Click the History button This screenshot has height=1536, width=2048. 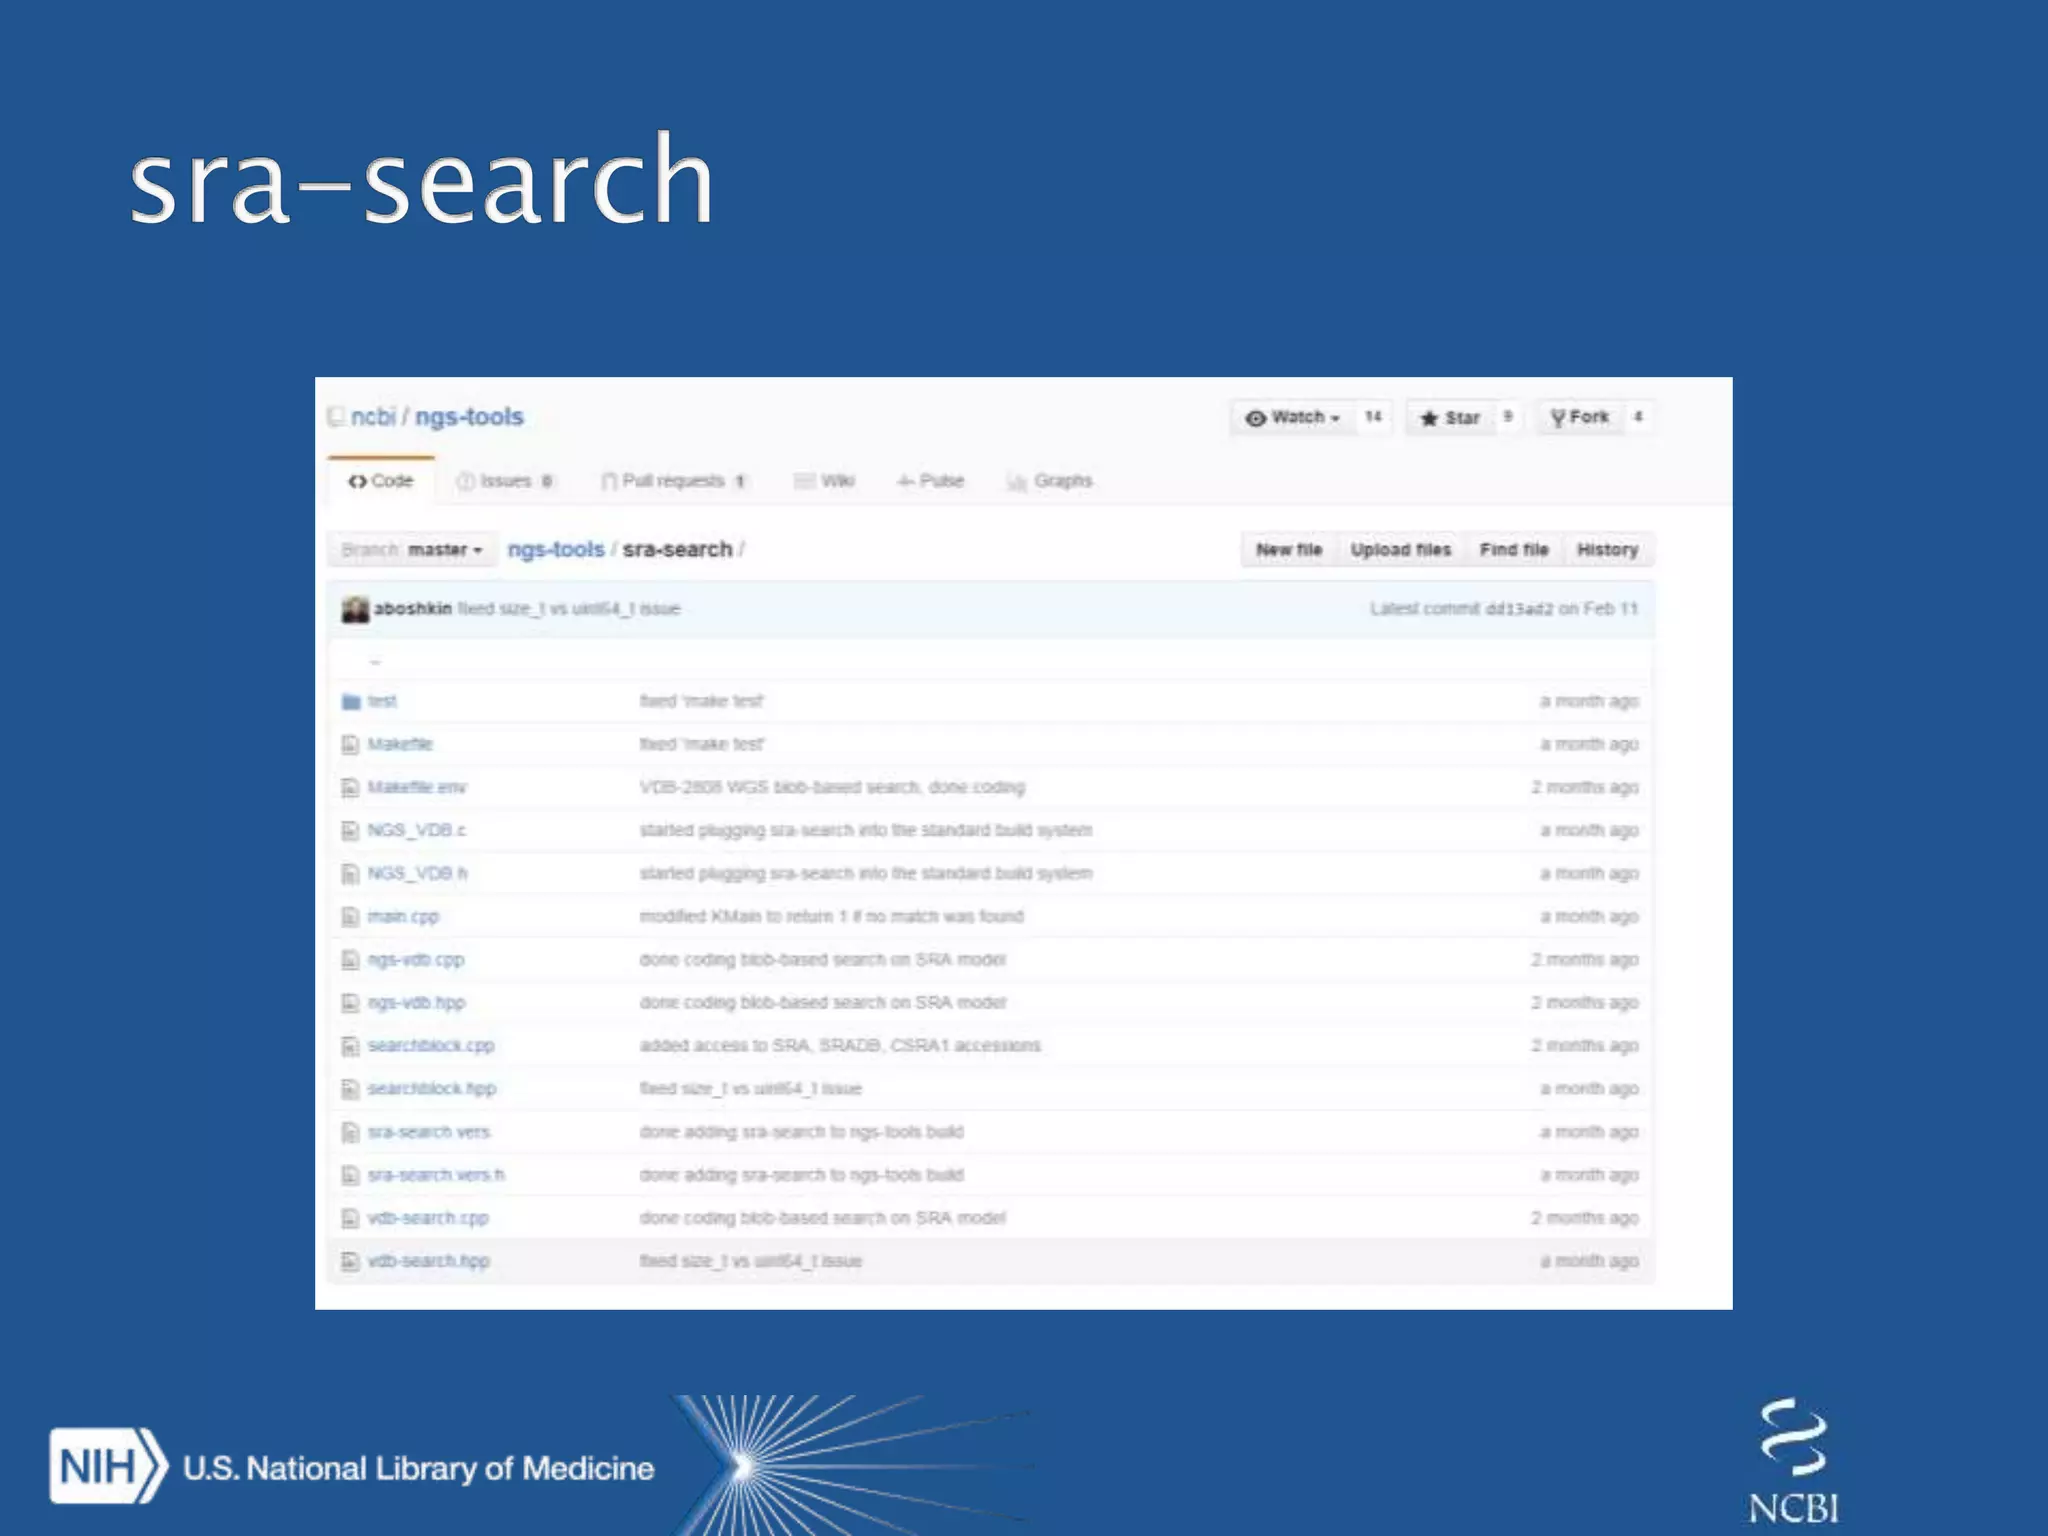click(x=1607, y=550)
